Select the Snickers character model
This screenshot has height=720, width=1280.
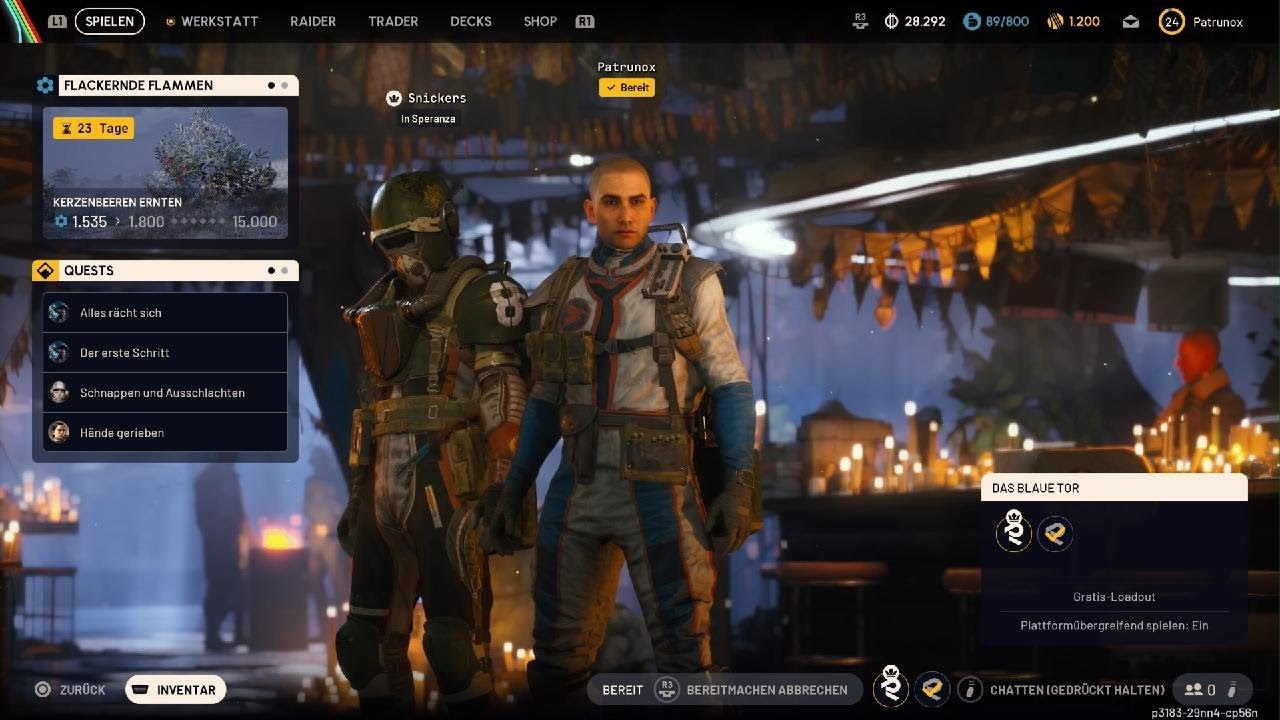pyautogui.click(x=430, y=430)
